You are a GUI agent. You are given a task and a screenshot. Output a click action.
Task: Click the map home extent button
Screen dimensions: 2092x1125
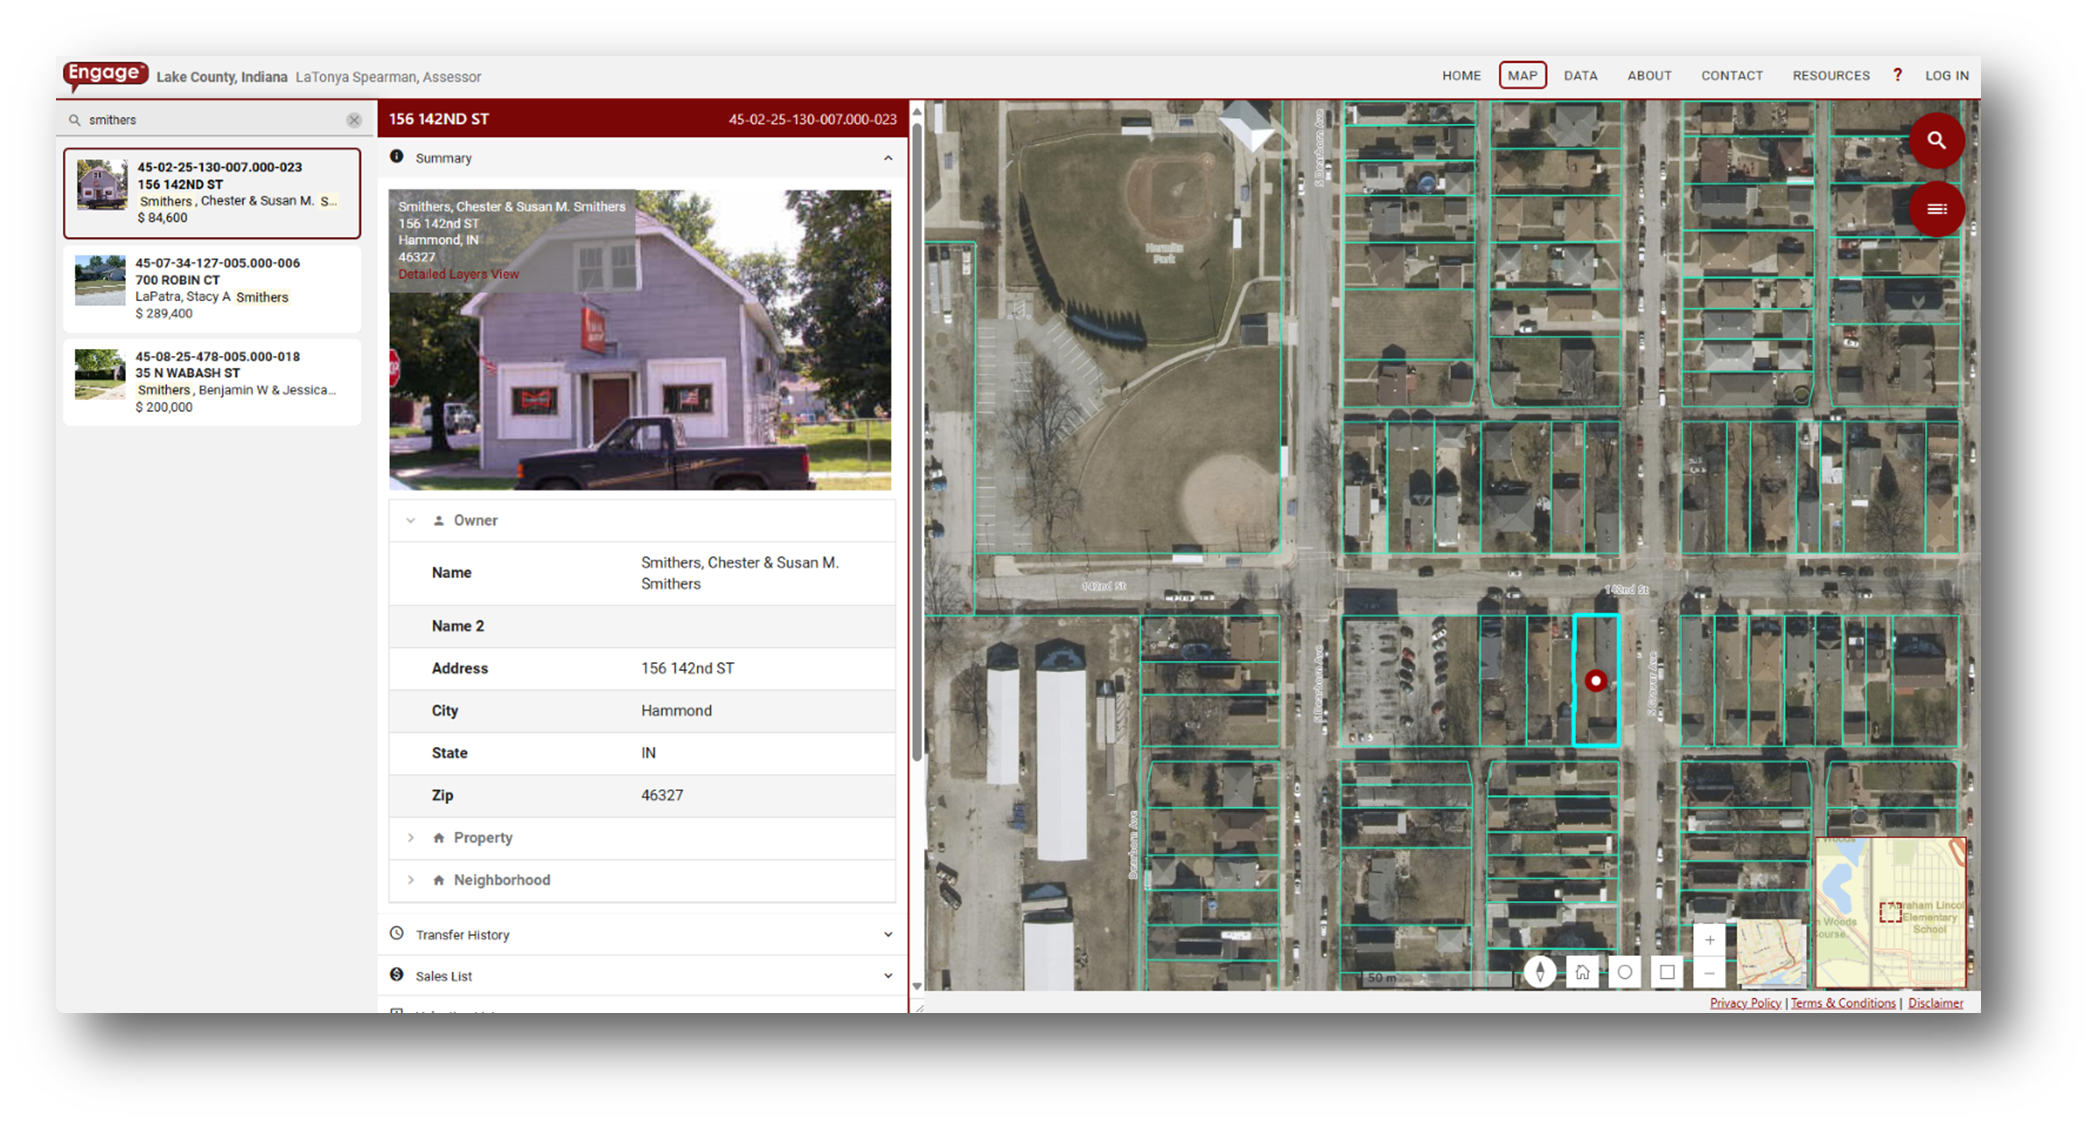click(1582, 972)
